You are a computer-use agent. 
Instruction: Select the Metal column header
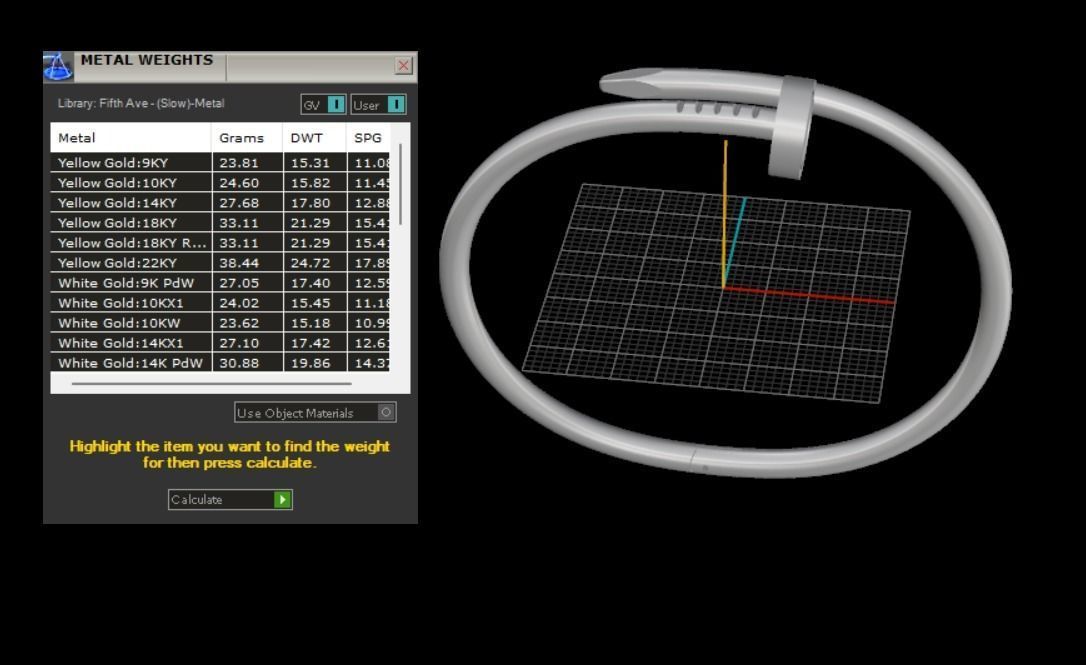[131, 138]
